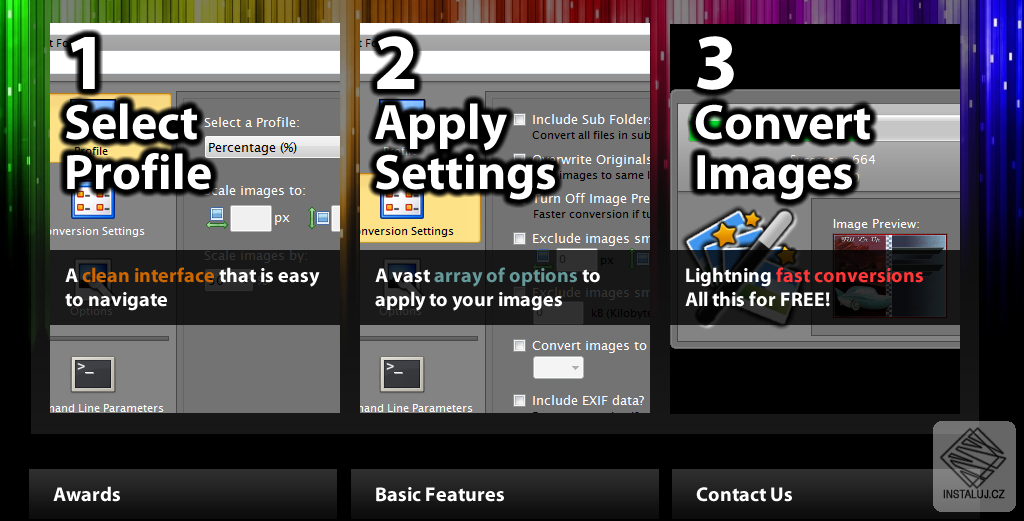The width and height of the screenshot is (1024, 521).
Task: Click the 'fast conversions' red text
Action: [850, 276]
